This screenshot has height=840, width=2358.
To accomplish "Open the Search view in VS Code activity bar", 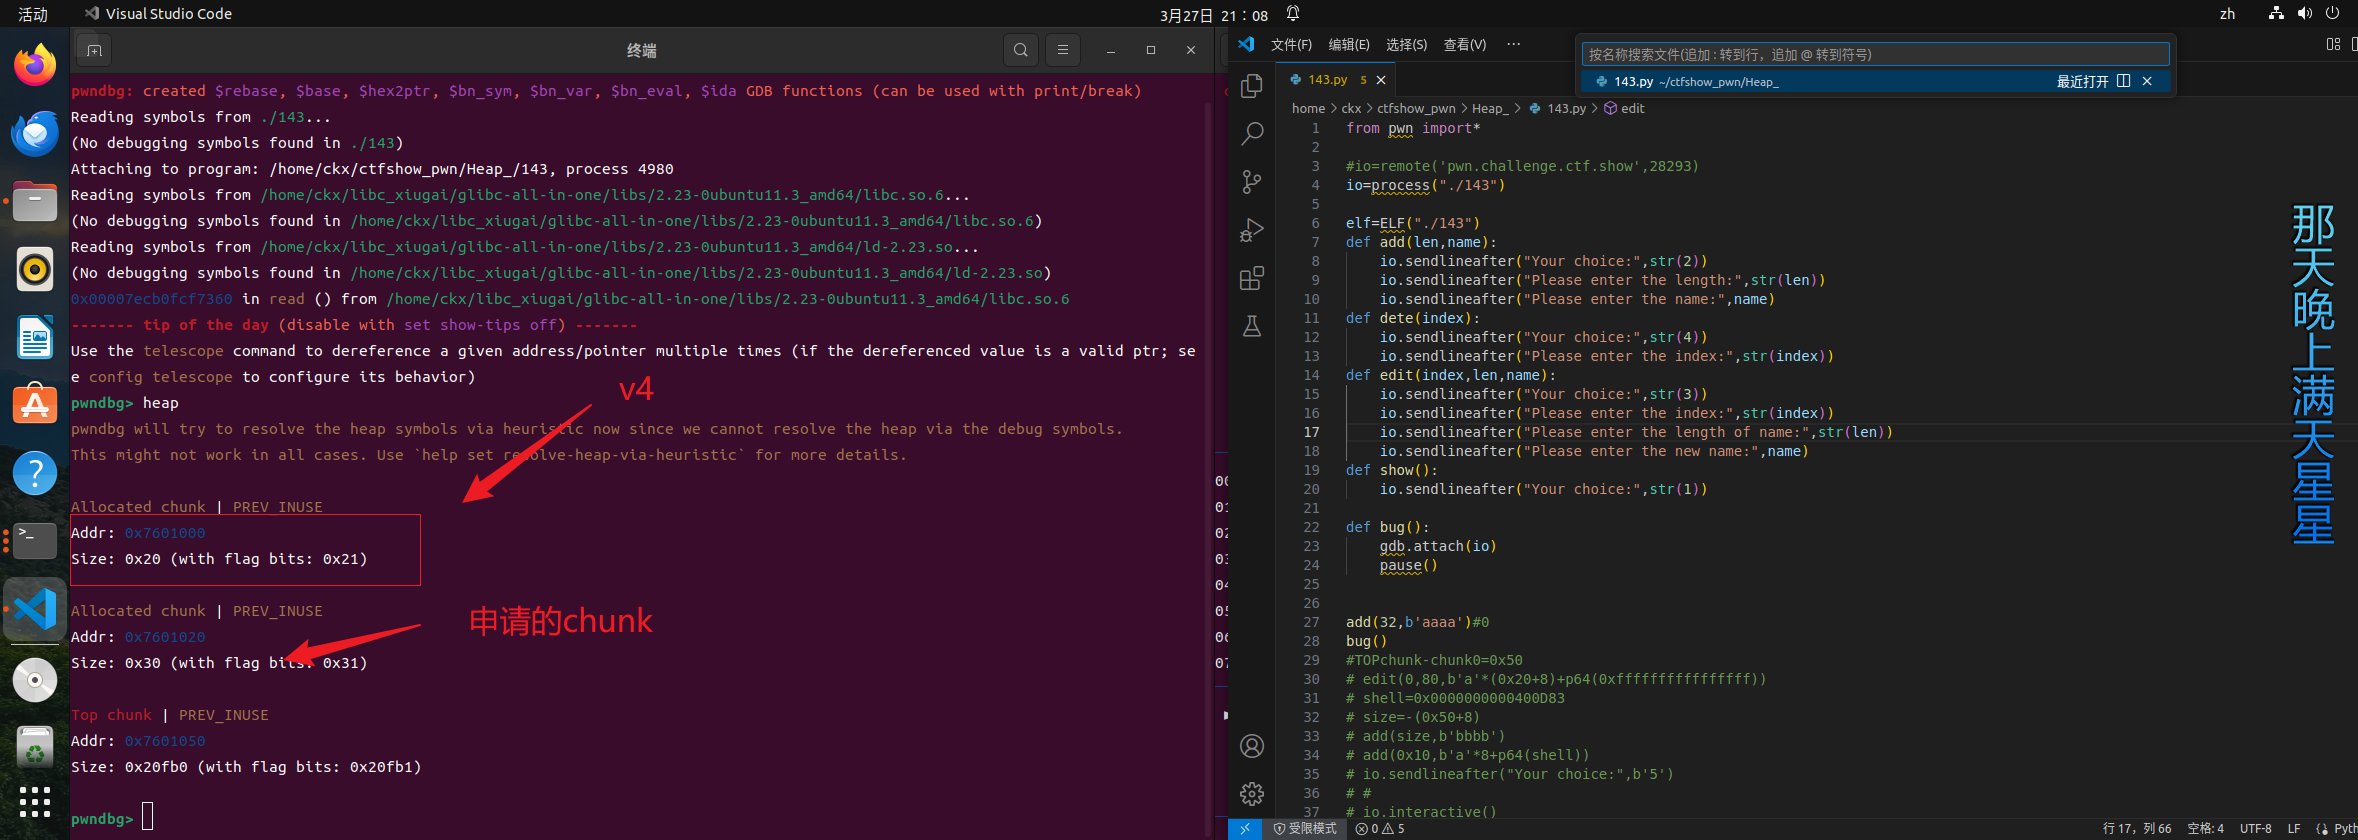I will point(1252,133).
